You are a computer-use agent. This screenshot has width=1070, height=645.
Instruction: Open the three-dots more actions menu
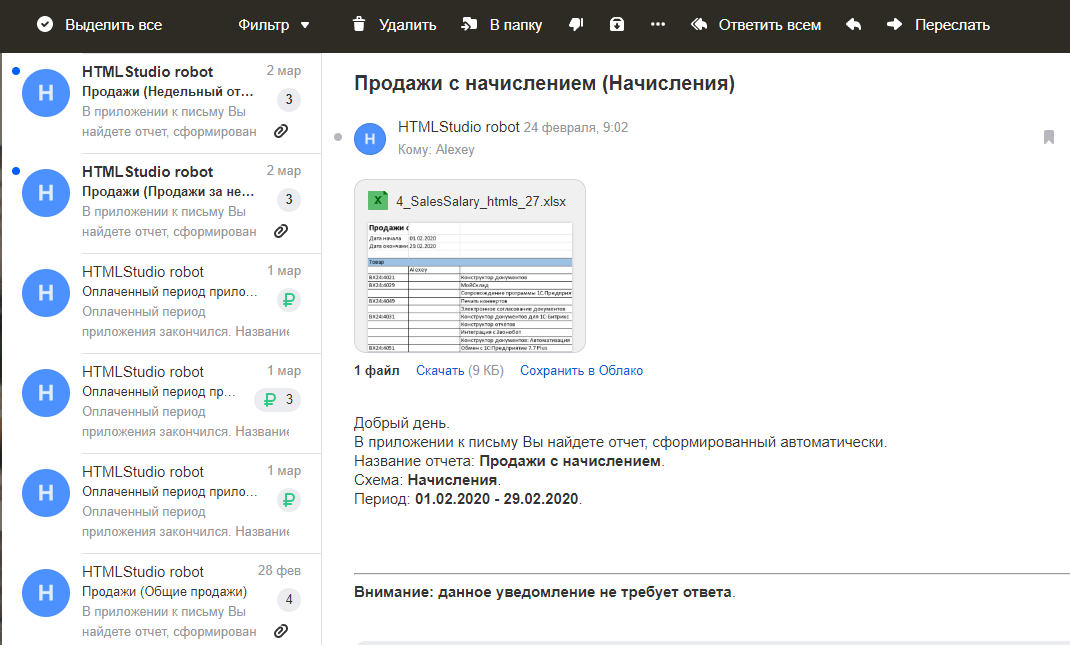tap(657, 25)
